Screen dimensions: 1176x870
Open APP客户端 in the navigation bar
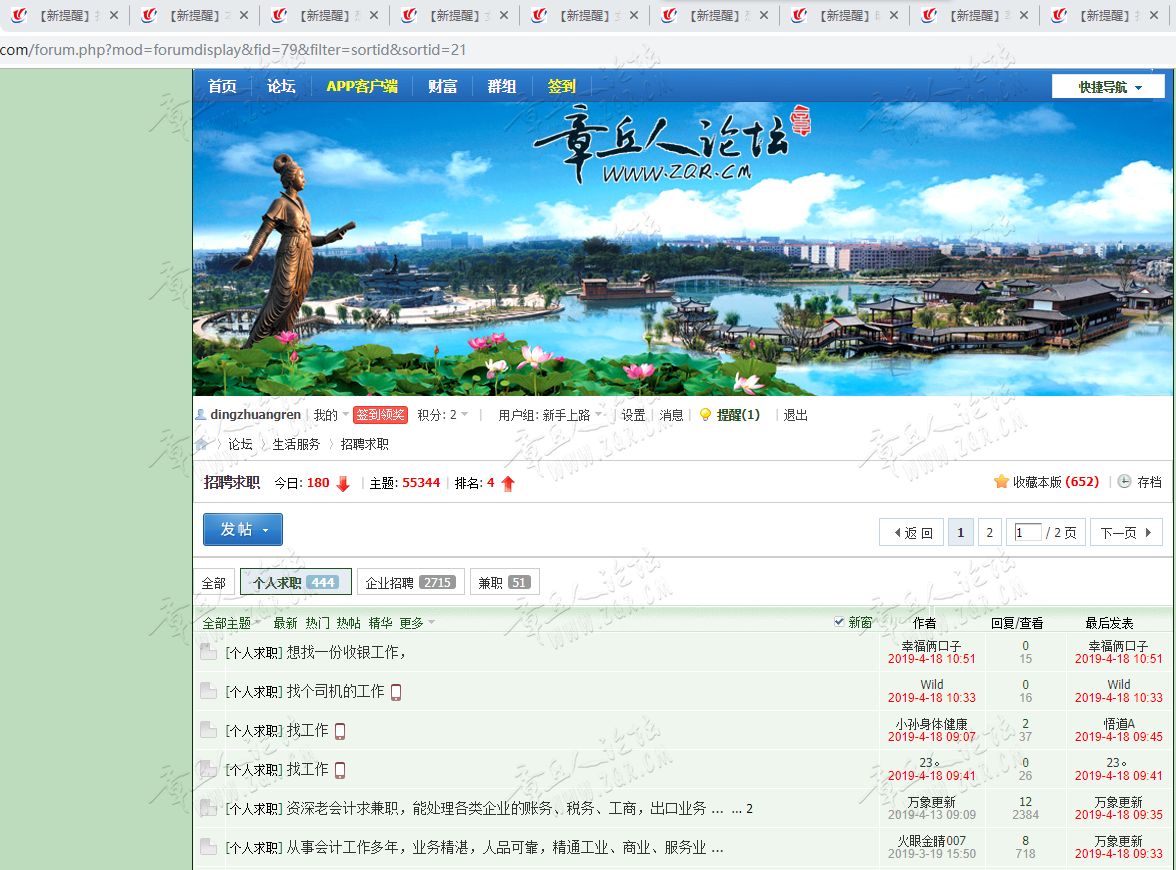[362, 86]
